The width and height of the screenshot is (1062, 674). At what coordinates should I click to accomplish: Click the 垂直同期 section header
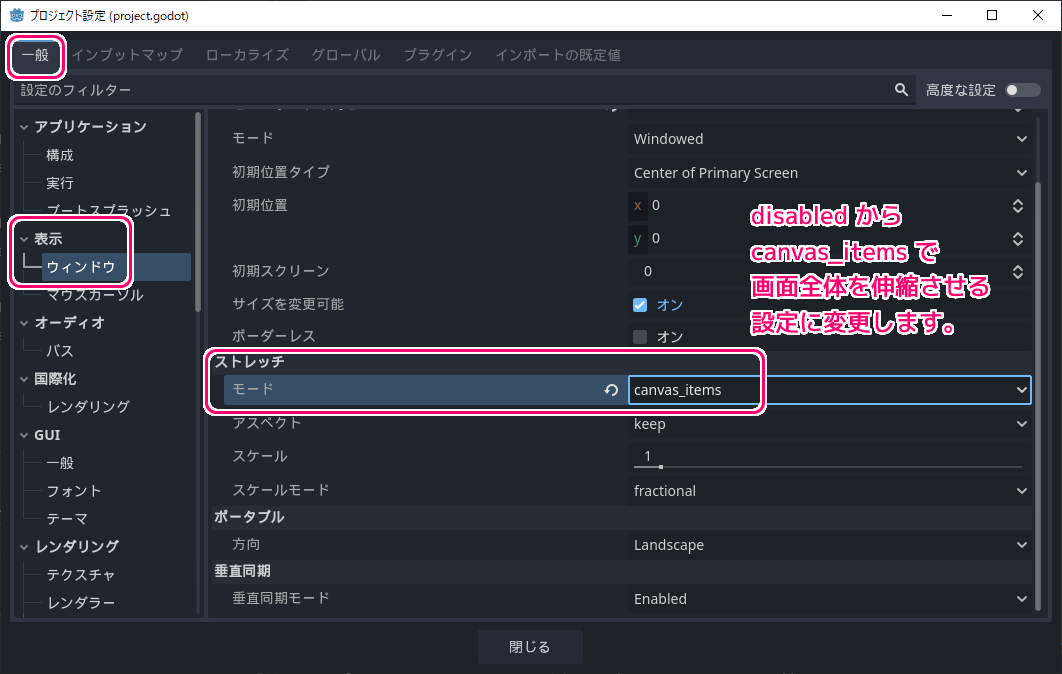click(x=242, y=571)
